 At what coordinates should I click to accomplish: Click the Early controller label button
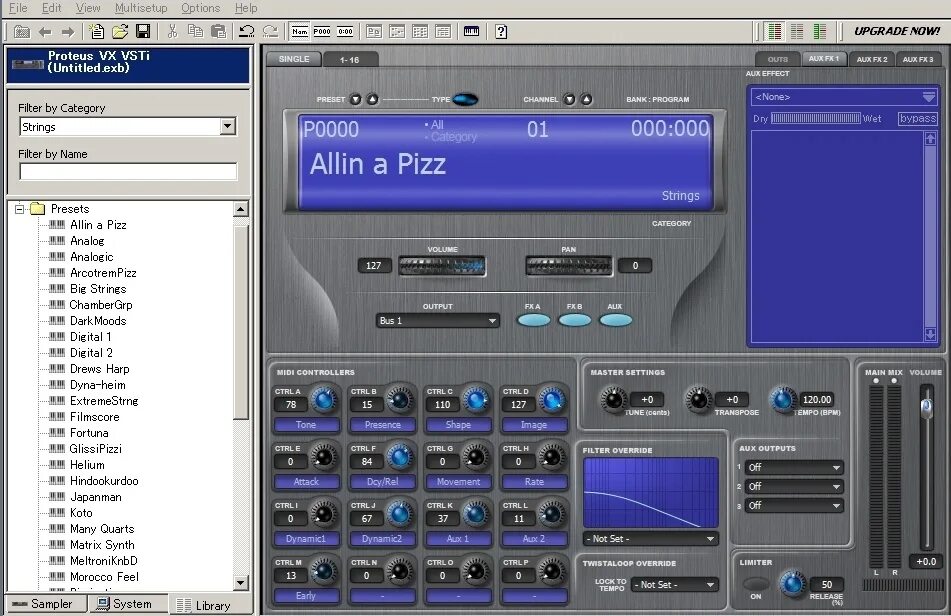306,596
